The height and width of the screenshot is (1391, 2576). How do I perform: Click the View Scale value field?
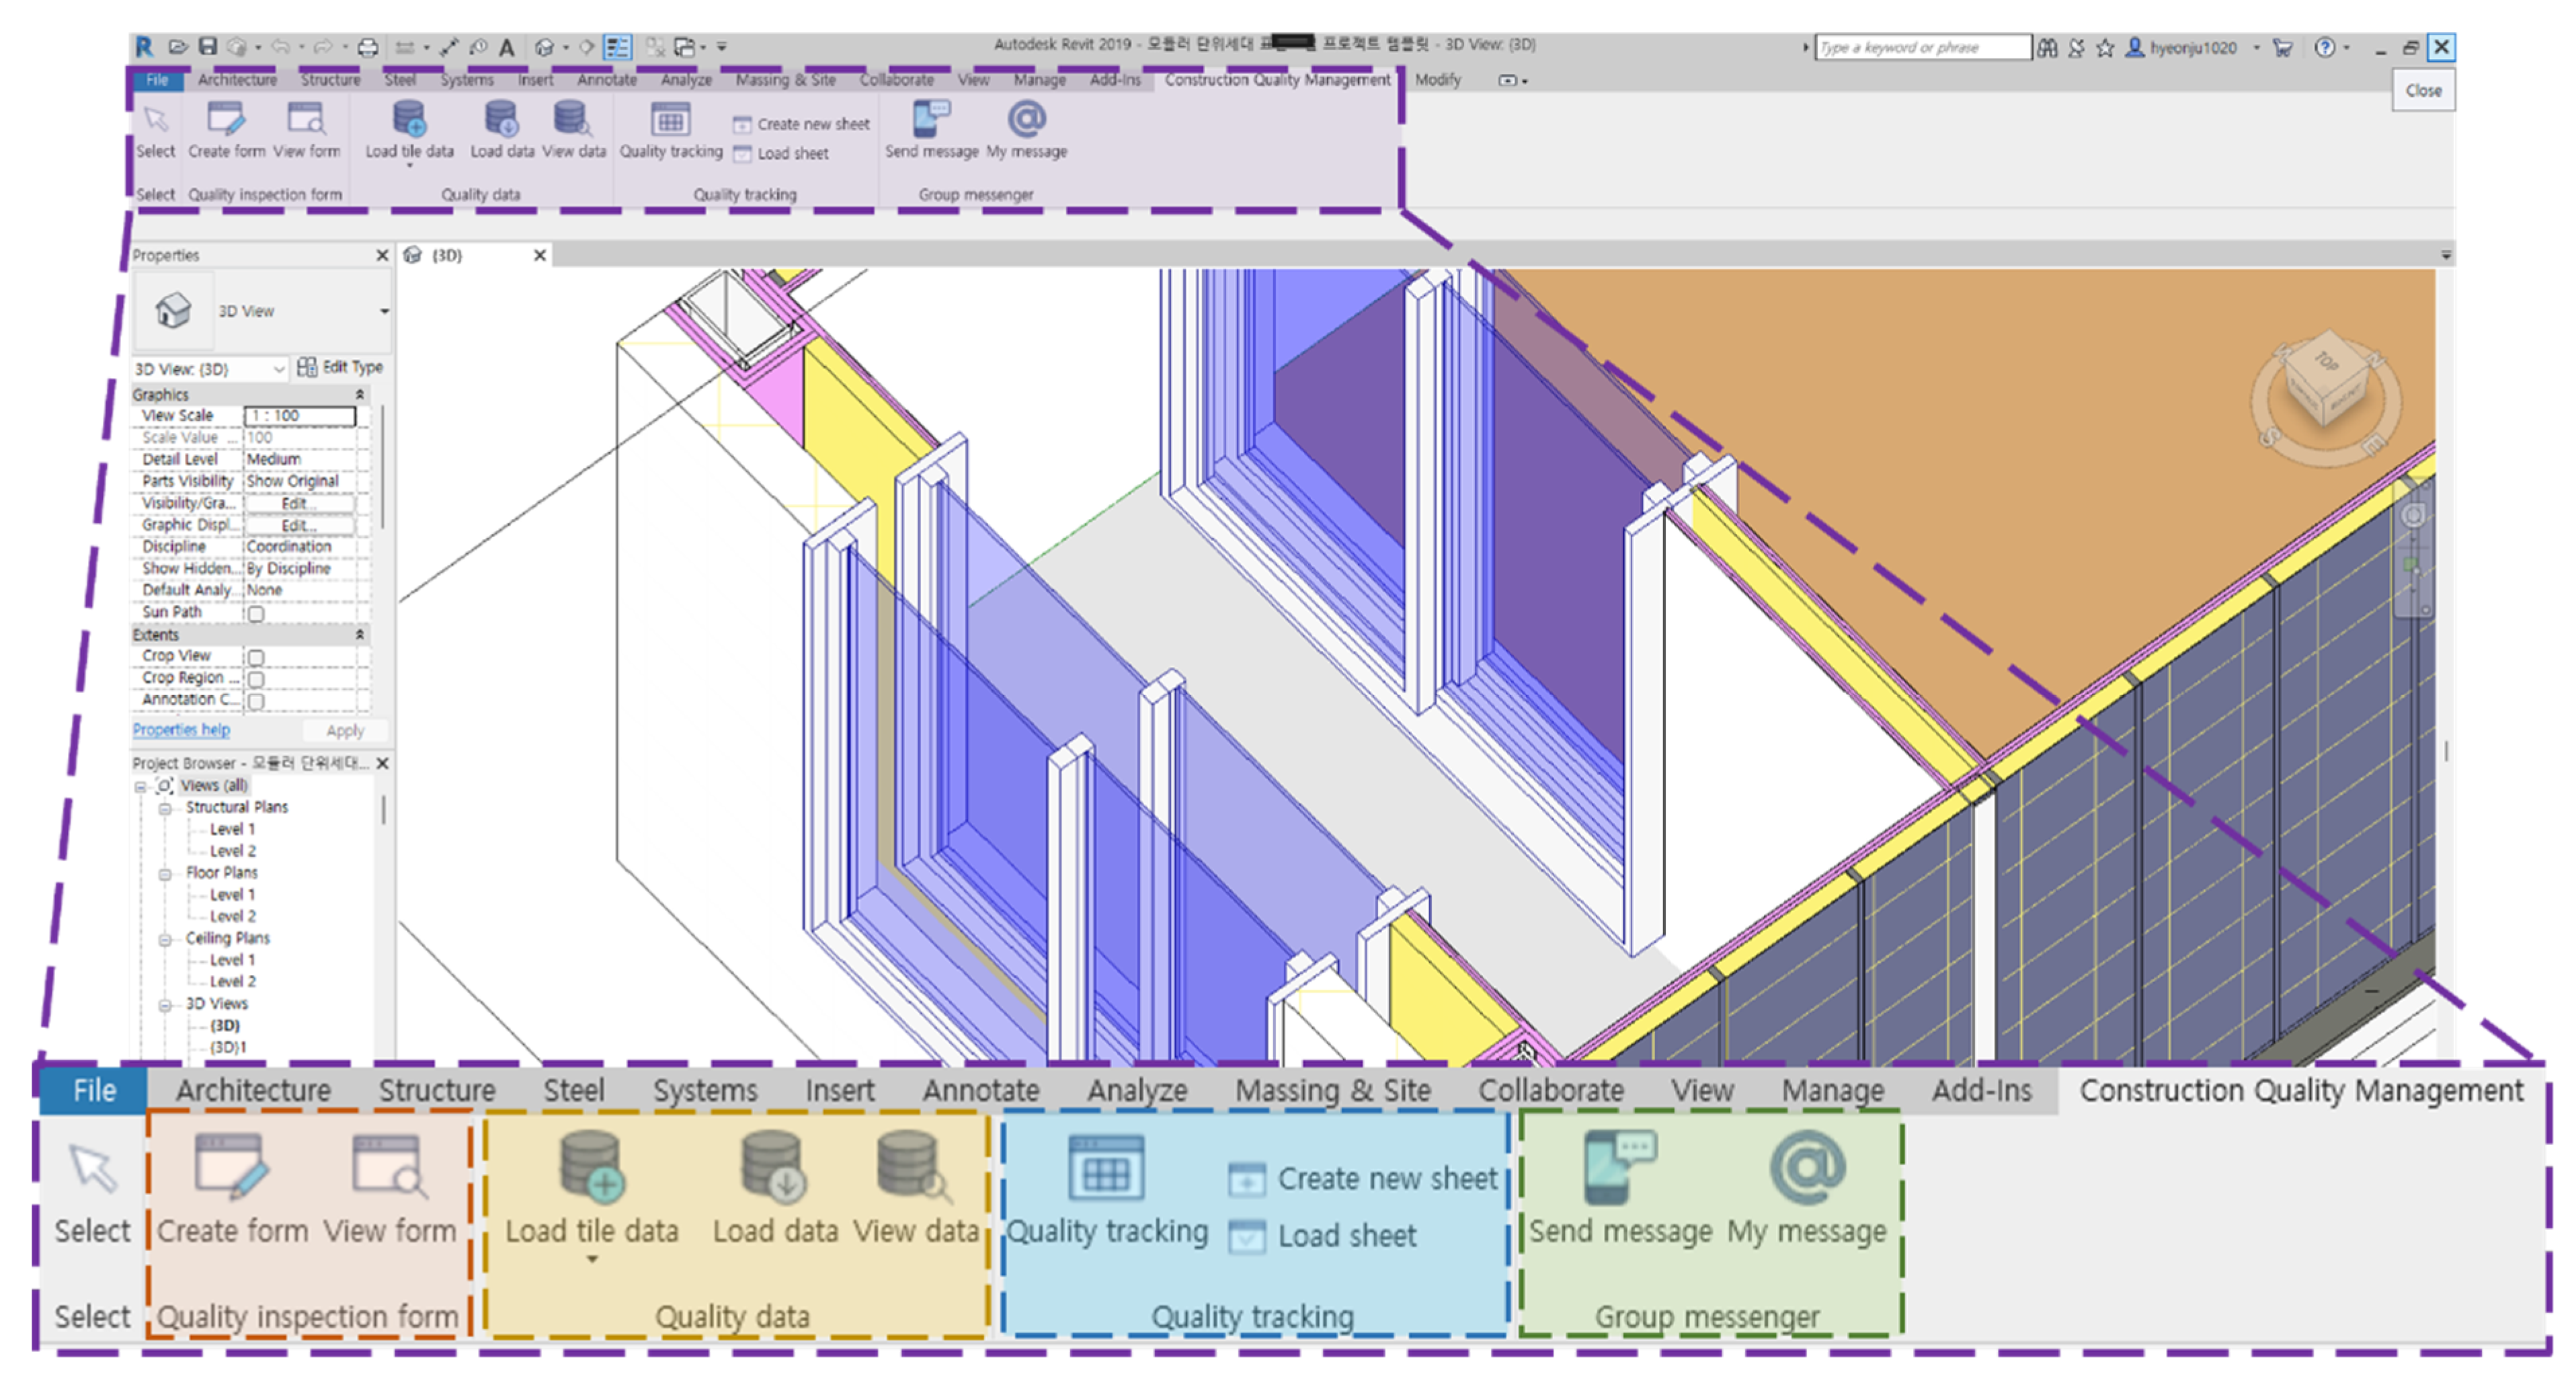pyautogui.click(x=300, y=416)
